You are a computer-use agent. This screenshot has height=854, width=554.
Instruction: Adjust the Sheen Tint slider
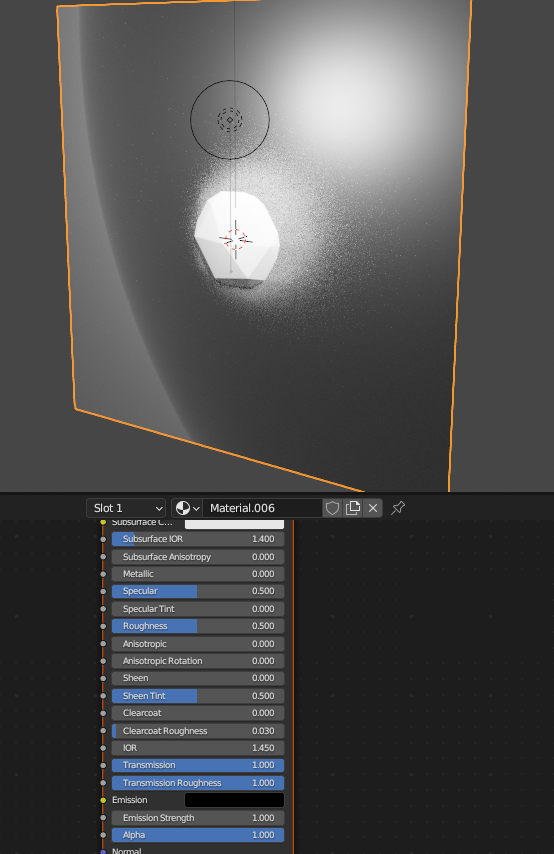pyautogui.click(x=198, y=696)
